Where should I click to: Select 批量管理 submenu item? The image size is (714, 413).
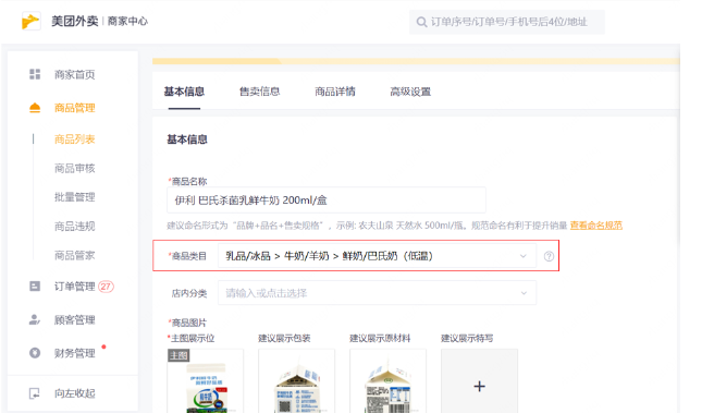(x=75, y=197)
